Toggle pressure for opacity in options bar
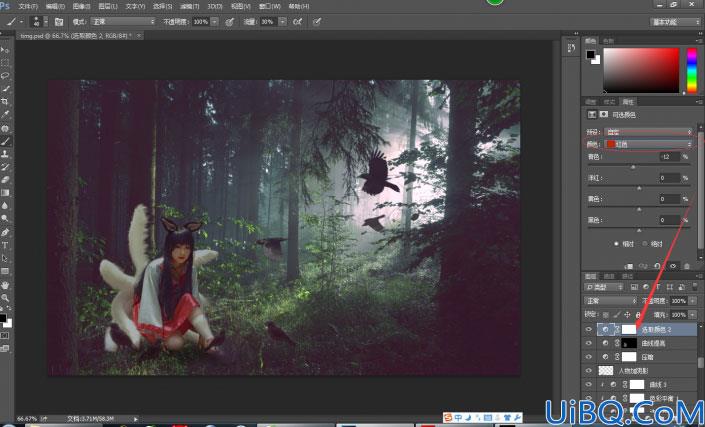705x427 pixels. pos(230,22)
